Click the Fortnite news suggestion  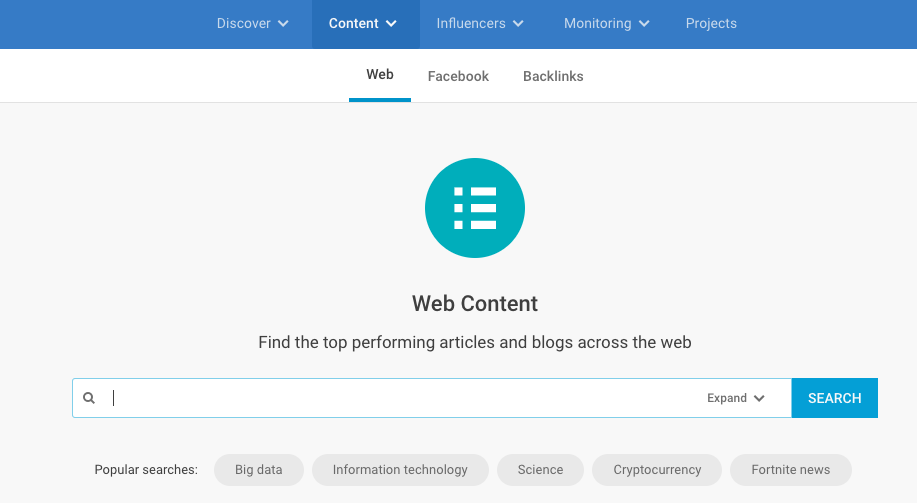790,469
